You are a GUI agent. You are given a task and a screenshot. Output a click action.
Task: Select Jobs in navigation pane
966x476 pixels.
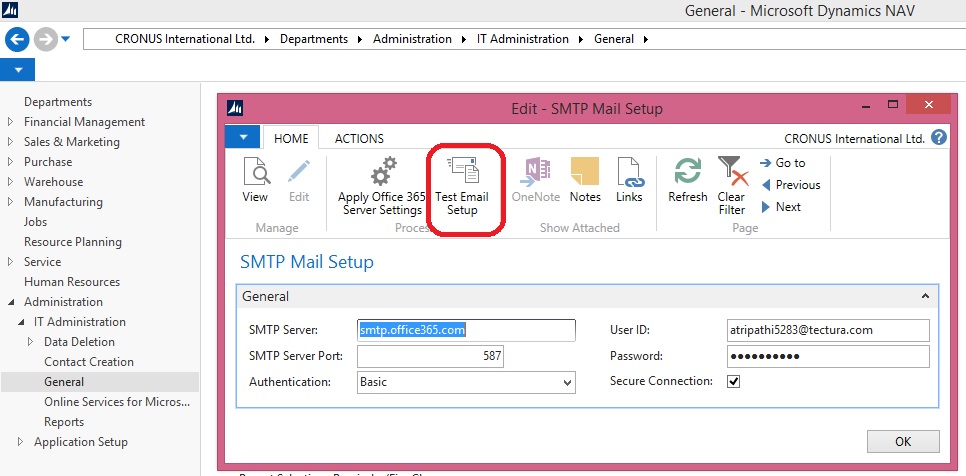[36, 222]
